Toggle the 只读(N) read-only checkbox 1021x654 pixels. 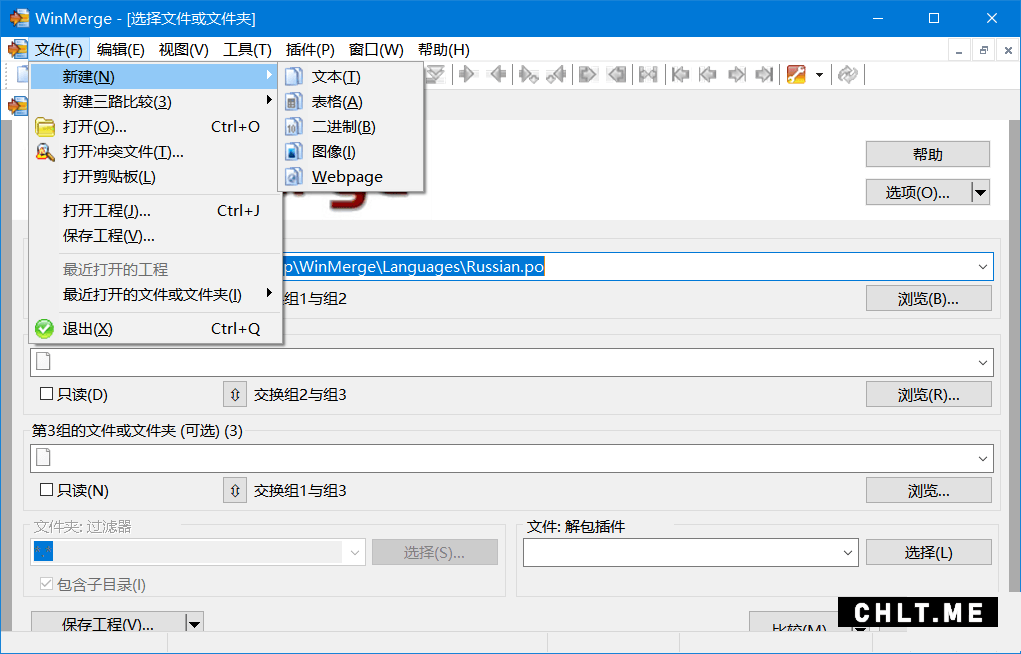pyautogui.click(x=46, y=490)
